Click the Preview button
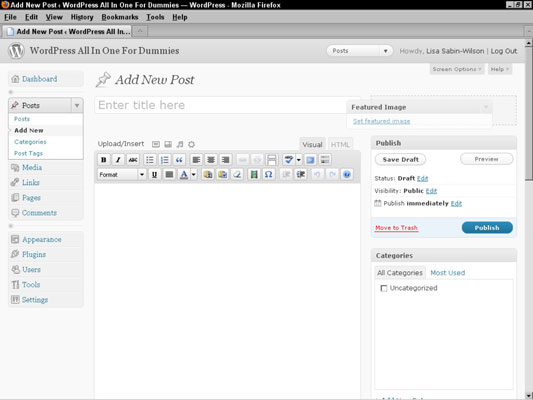533x400 pixels. [486, 159]
